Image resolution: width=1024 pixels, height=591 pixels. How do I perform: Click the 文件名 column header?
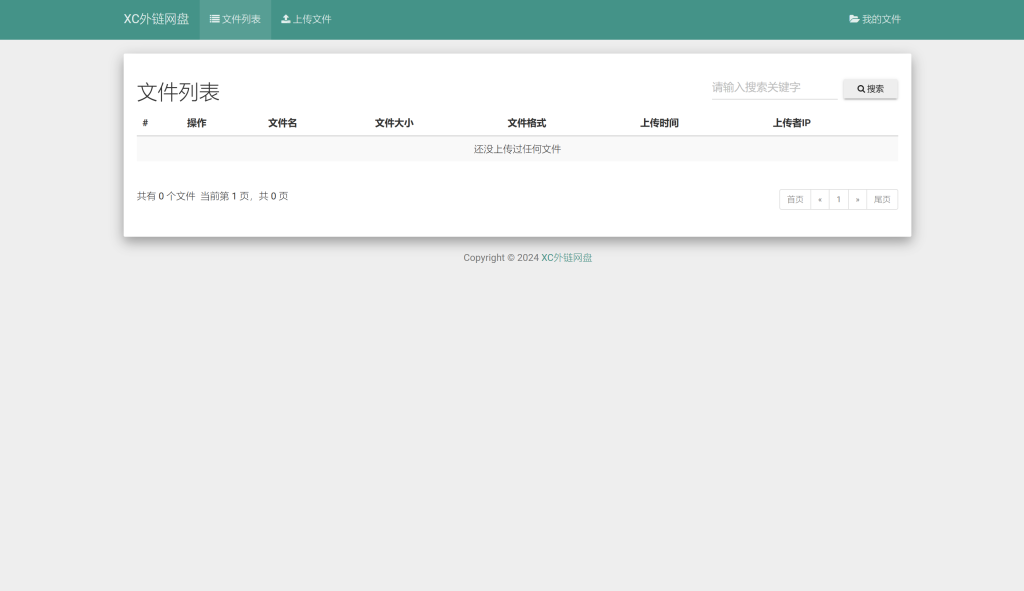281,122
